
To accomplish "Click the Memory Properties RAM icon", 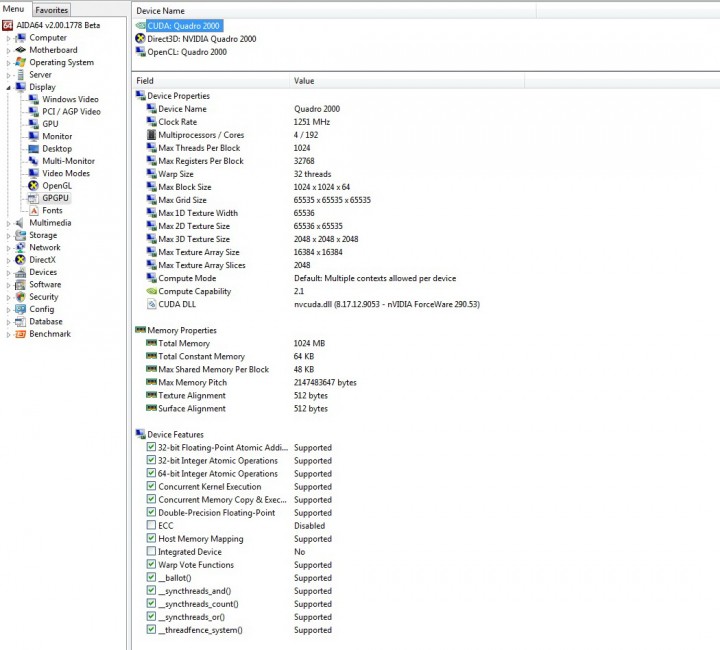I will [141, 330].
